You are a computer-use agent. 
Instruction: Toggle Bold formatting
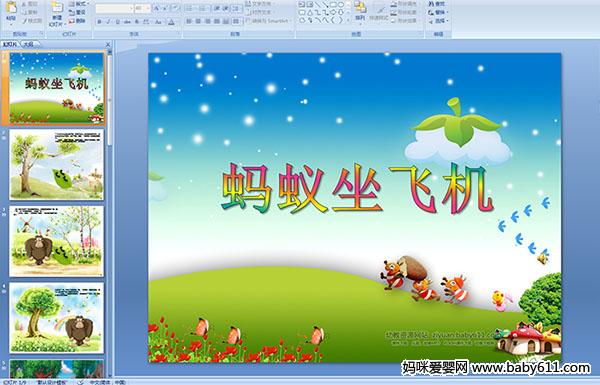[99, 22]
